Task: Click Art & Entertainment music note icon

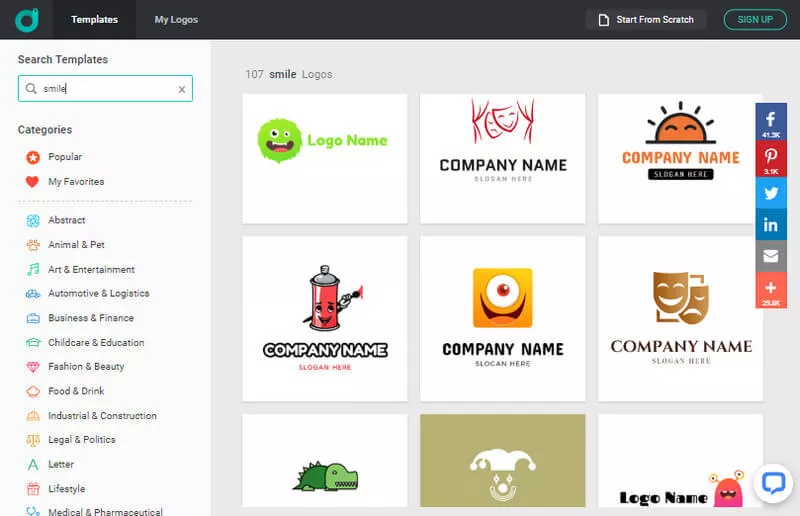Action: click(x=33, y=269)
